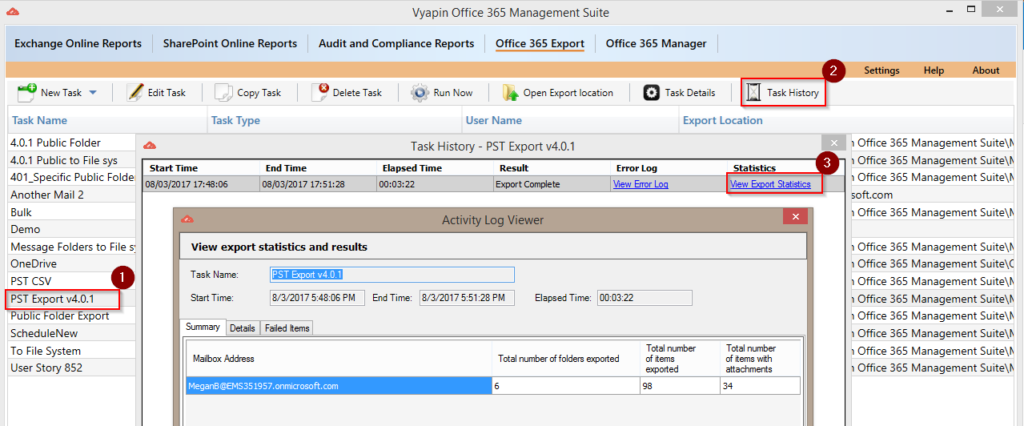Click the Edit Task pencil icon
Viewport: 1024px width, 426px height.
click(x=135, y=93)
